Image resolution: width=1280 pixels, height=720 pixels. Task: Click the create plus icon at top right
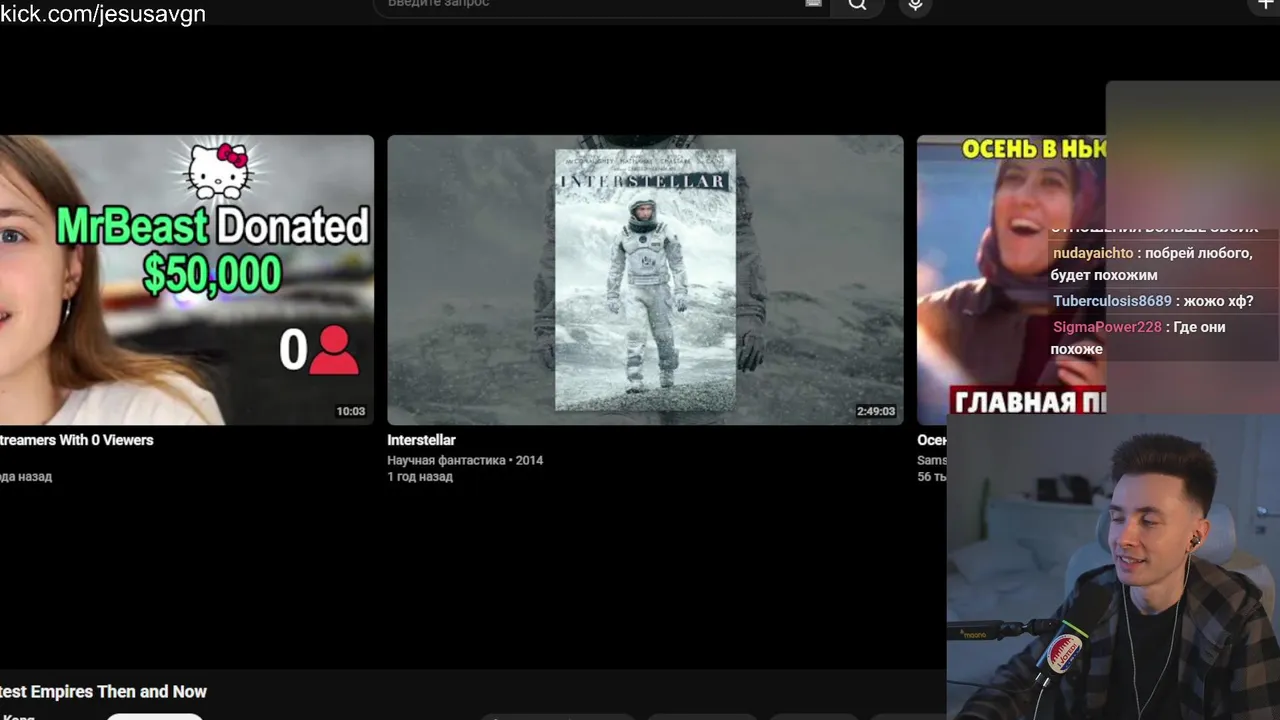[1266, 4]
